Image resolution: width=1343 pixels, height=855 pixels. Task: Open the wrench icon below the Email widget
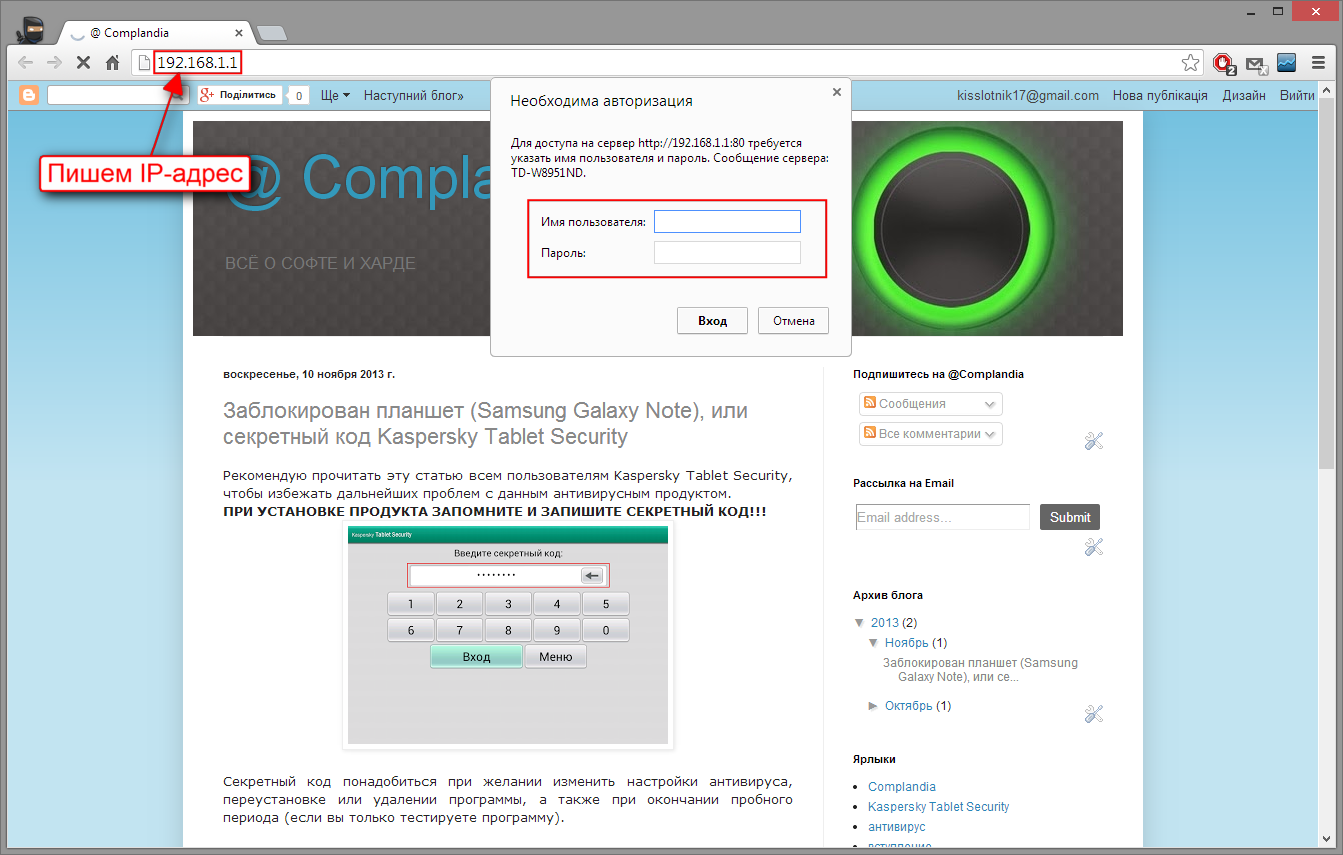(1093, 547)
